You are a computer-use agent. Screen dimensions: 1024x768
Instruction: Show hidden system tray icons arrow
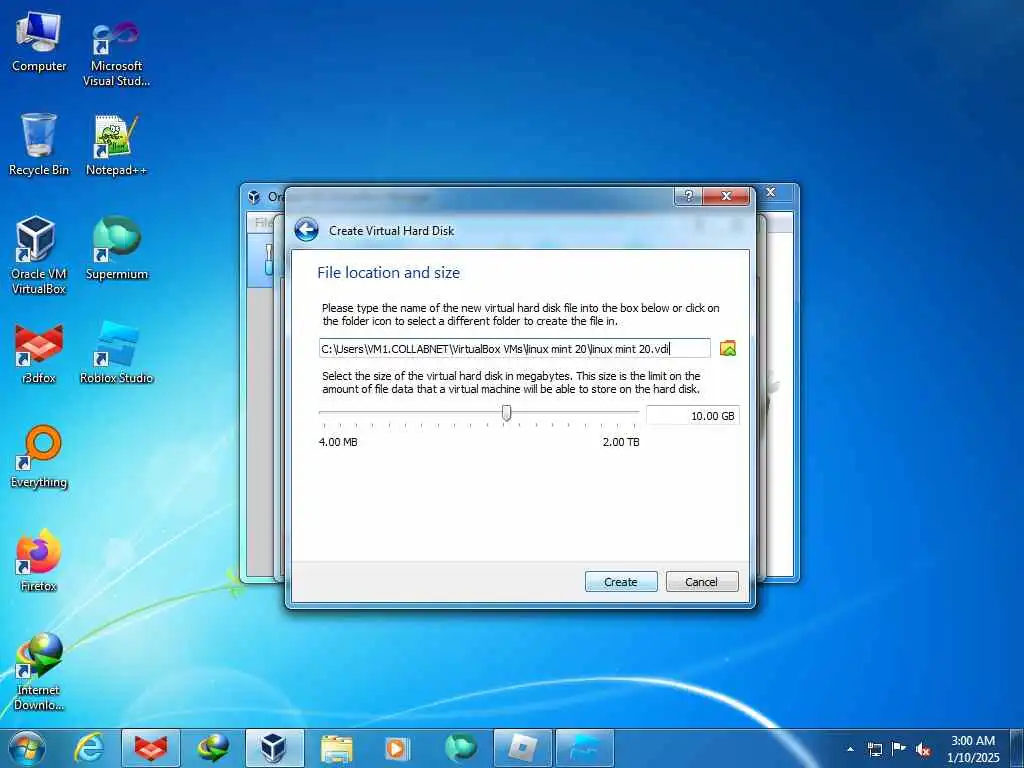(850, 749)
